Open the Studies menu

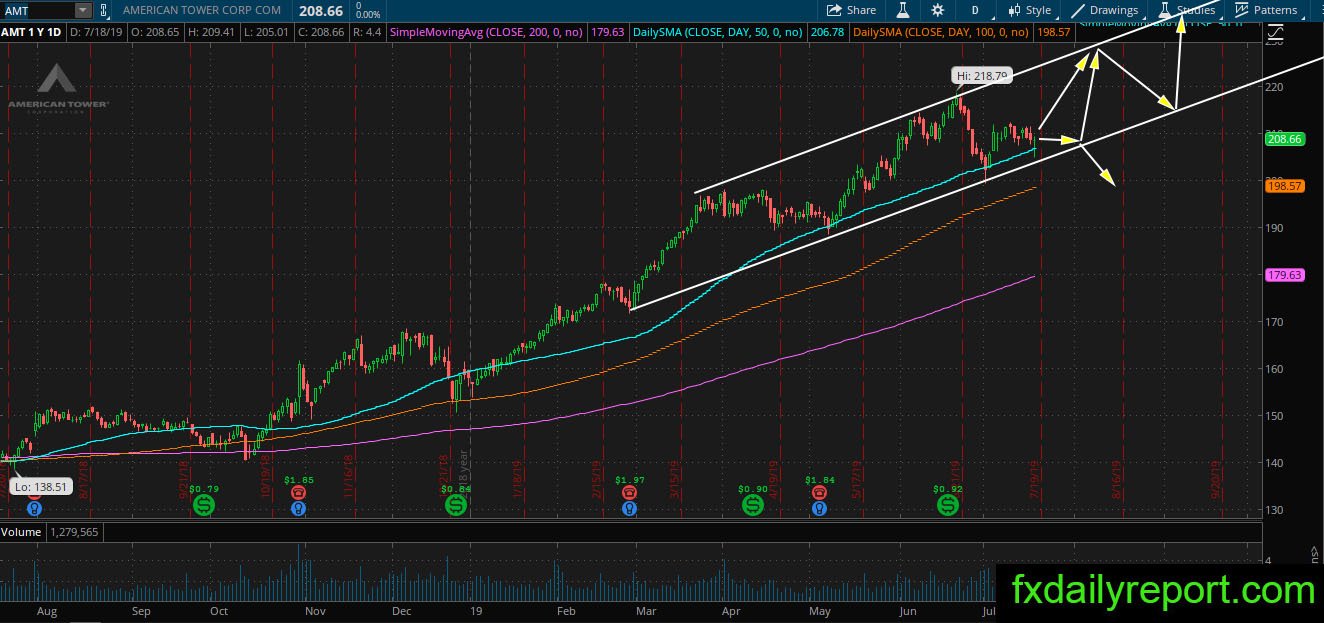(1187, 10)
